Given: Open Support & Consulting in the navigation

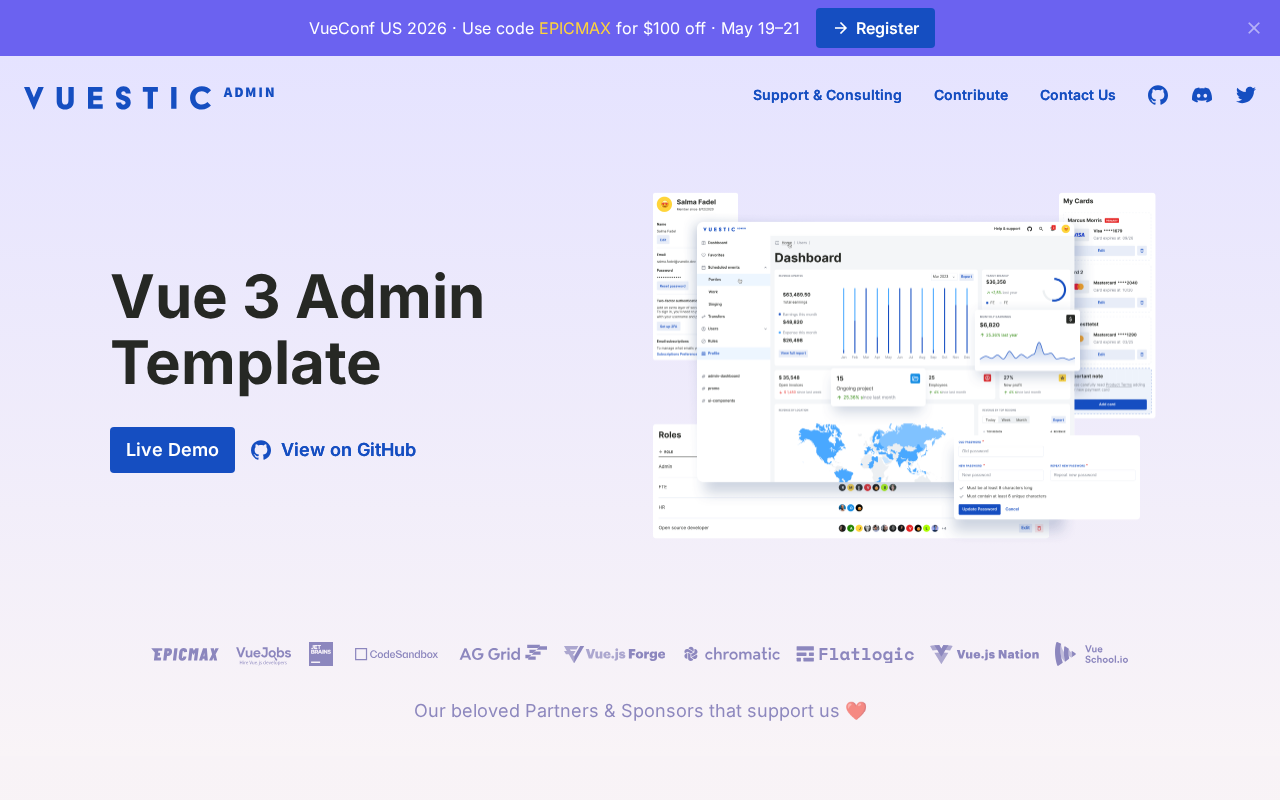Looking at the screenshot, I should click(827, 95).
